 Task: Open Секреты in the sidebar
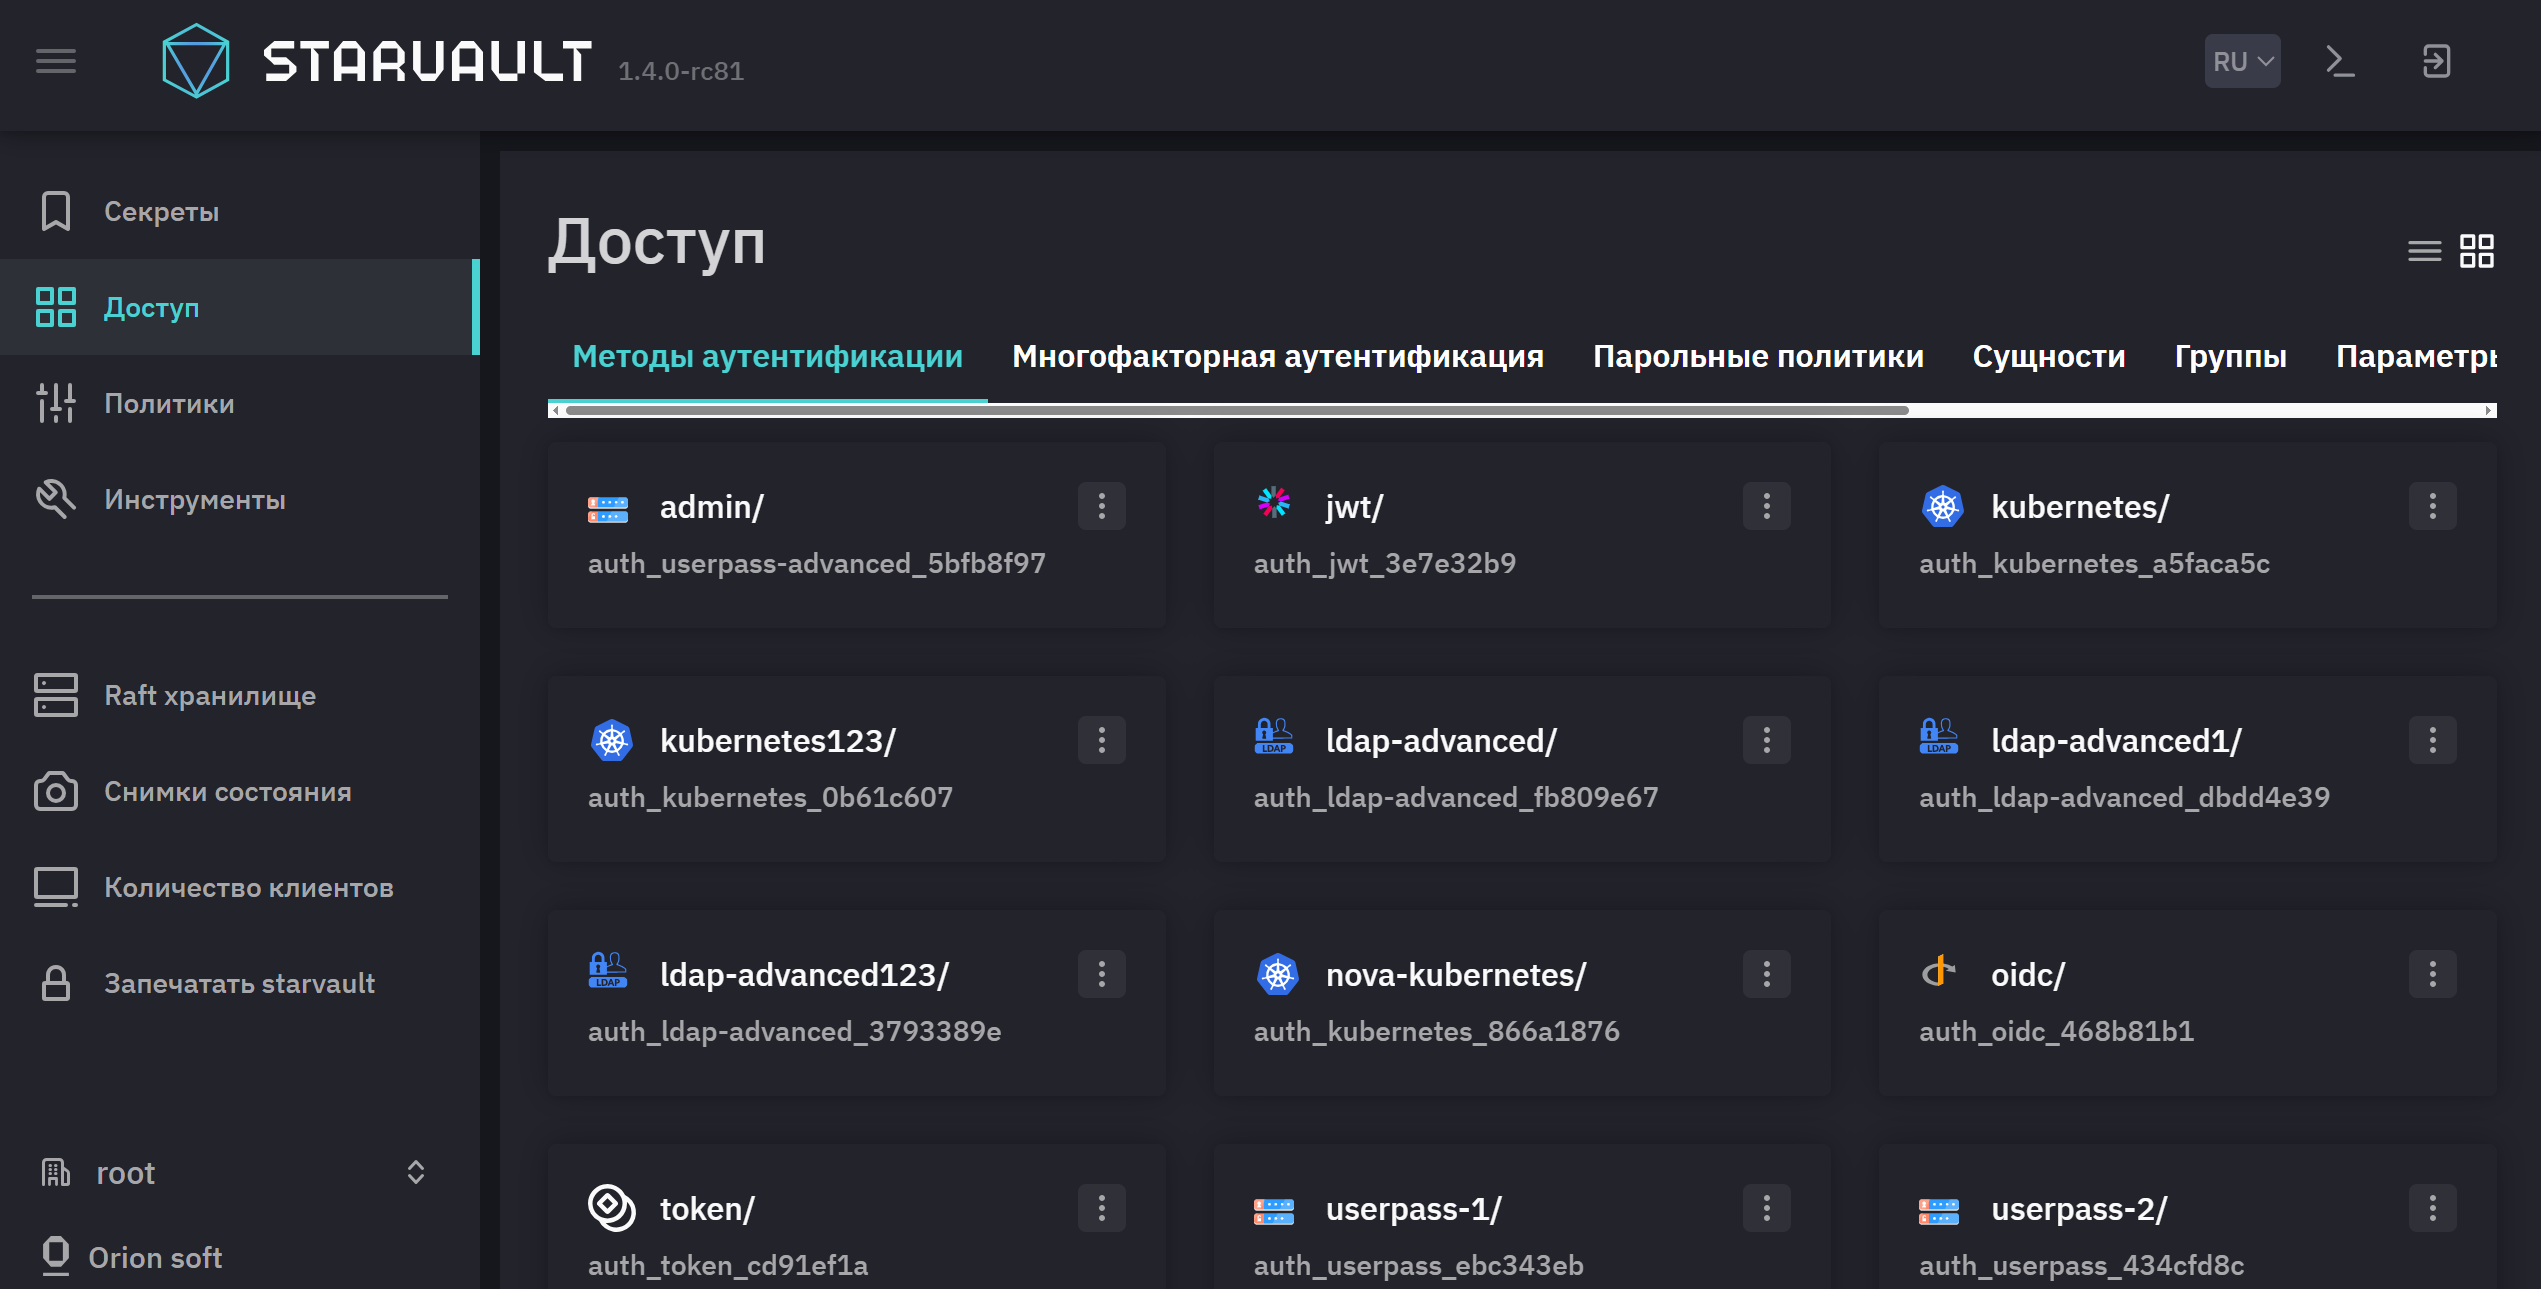(240, 211)
